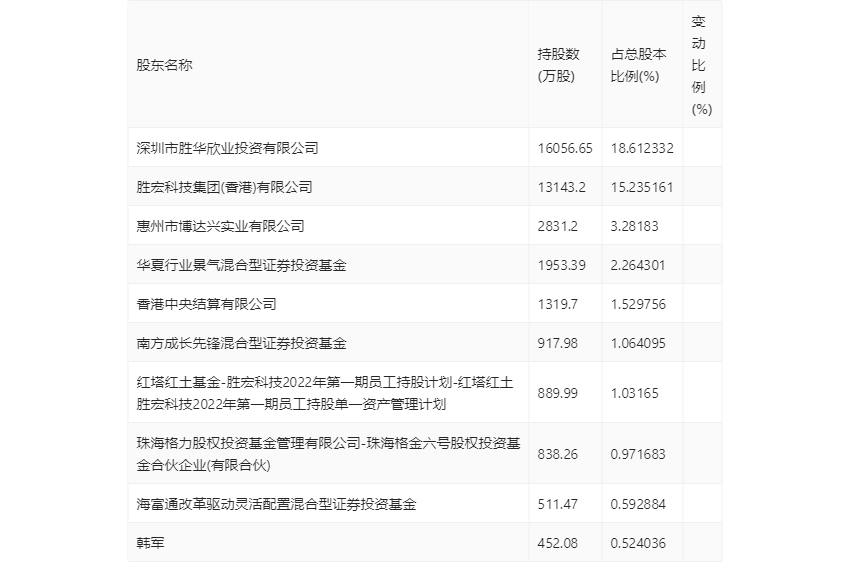850x562 pixels.
Task: Select shareholder 韩军
Action: tap(150, 543)
